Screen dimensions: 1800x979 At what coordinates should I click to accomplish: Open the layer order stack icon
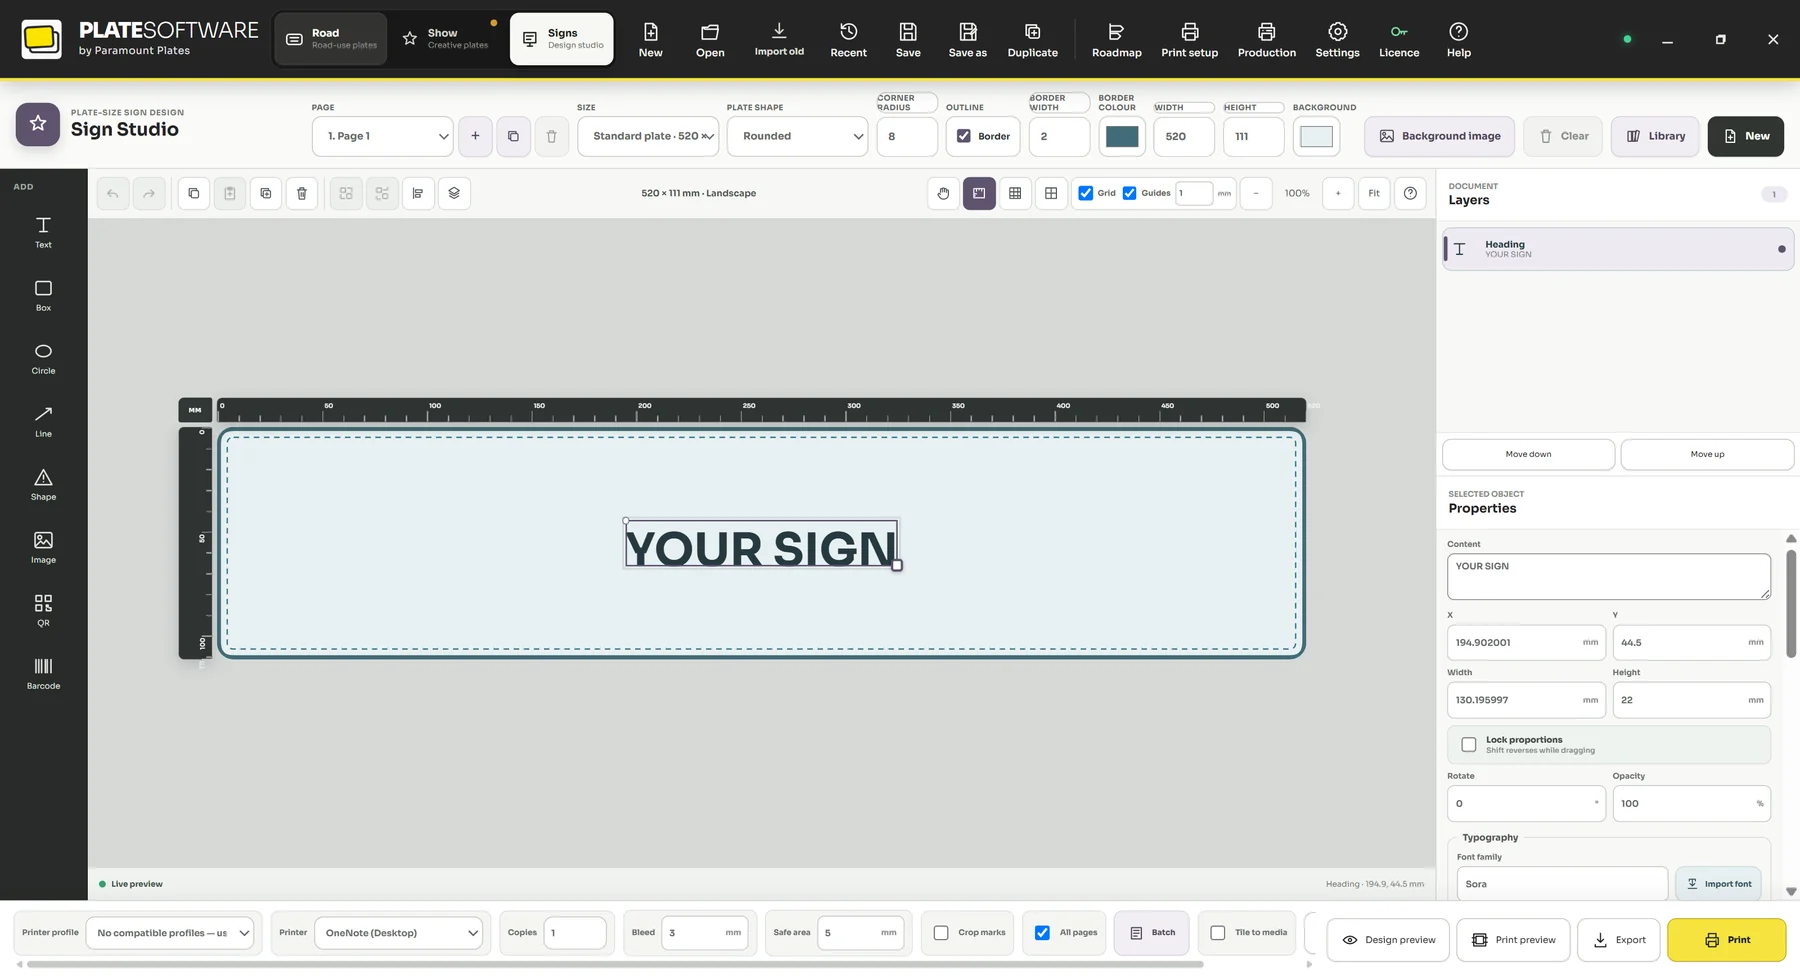pos(454,193)
